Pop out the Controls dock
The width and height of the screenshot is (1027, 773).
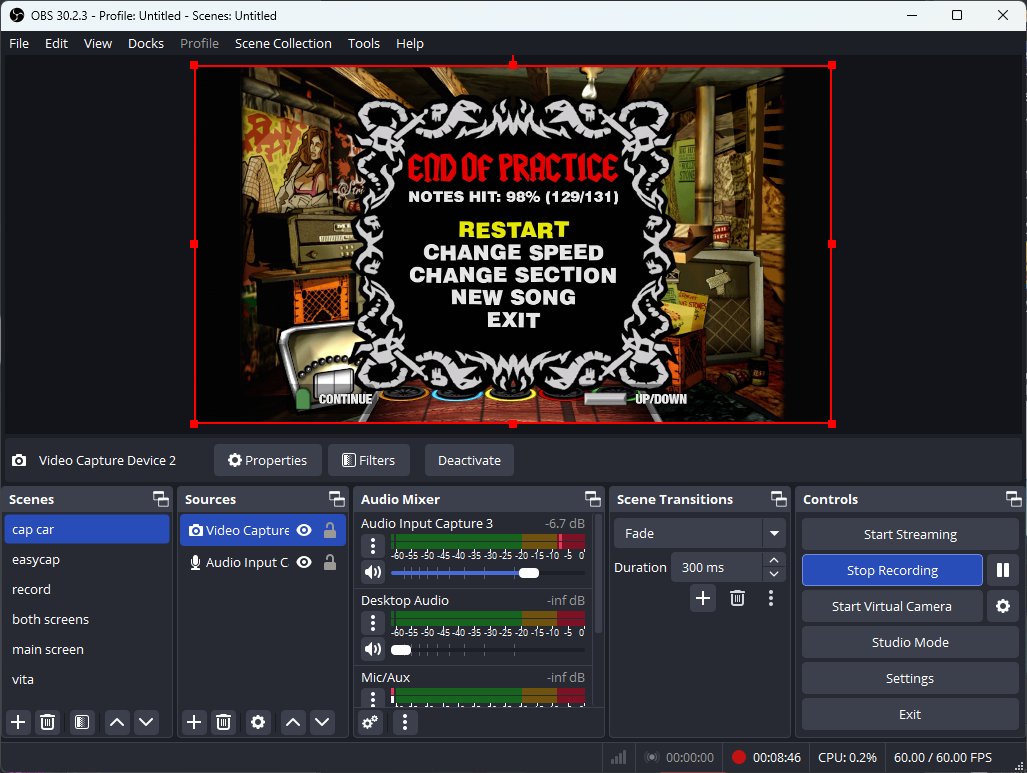click(x=1013, y=499)
